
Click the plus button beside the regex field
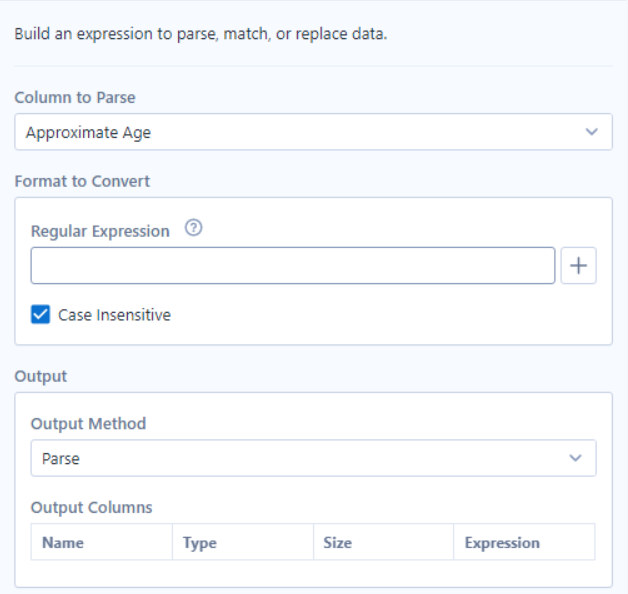tap(578, 266)
